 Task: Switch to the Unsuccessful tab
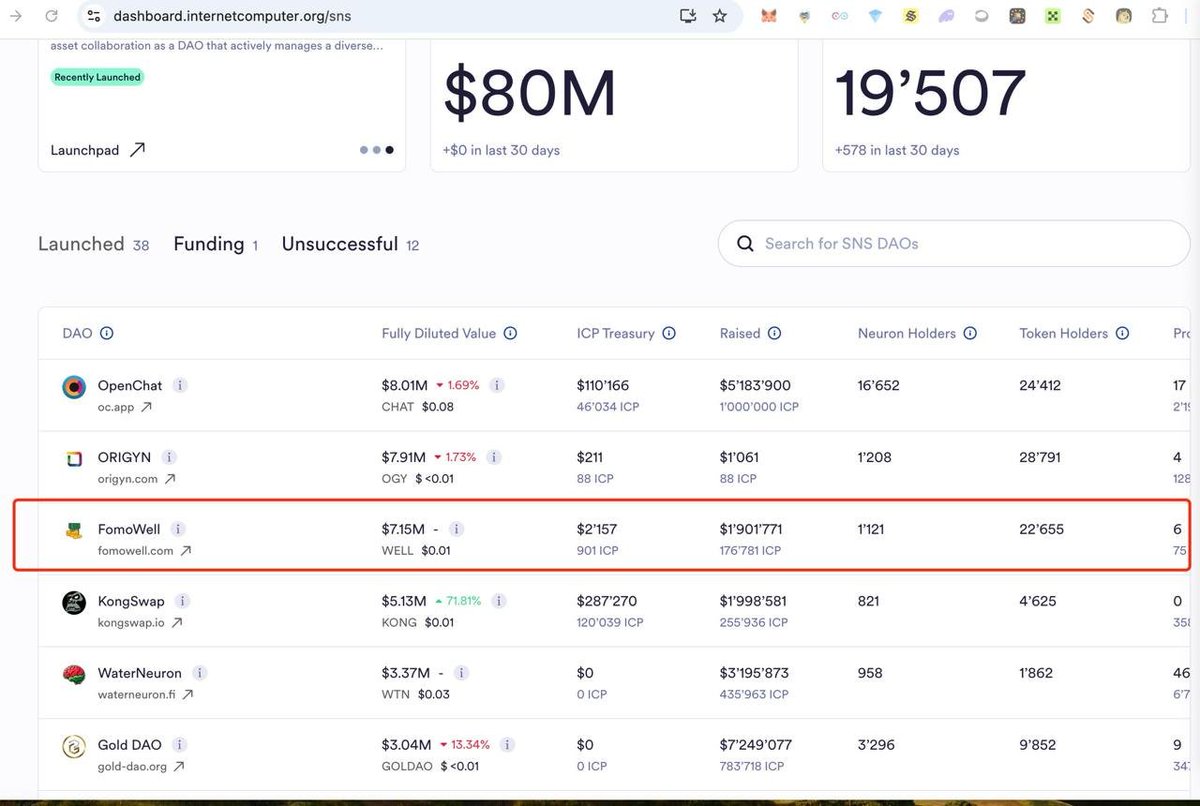click(x=350, y=244)
